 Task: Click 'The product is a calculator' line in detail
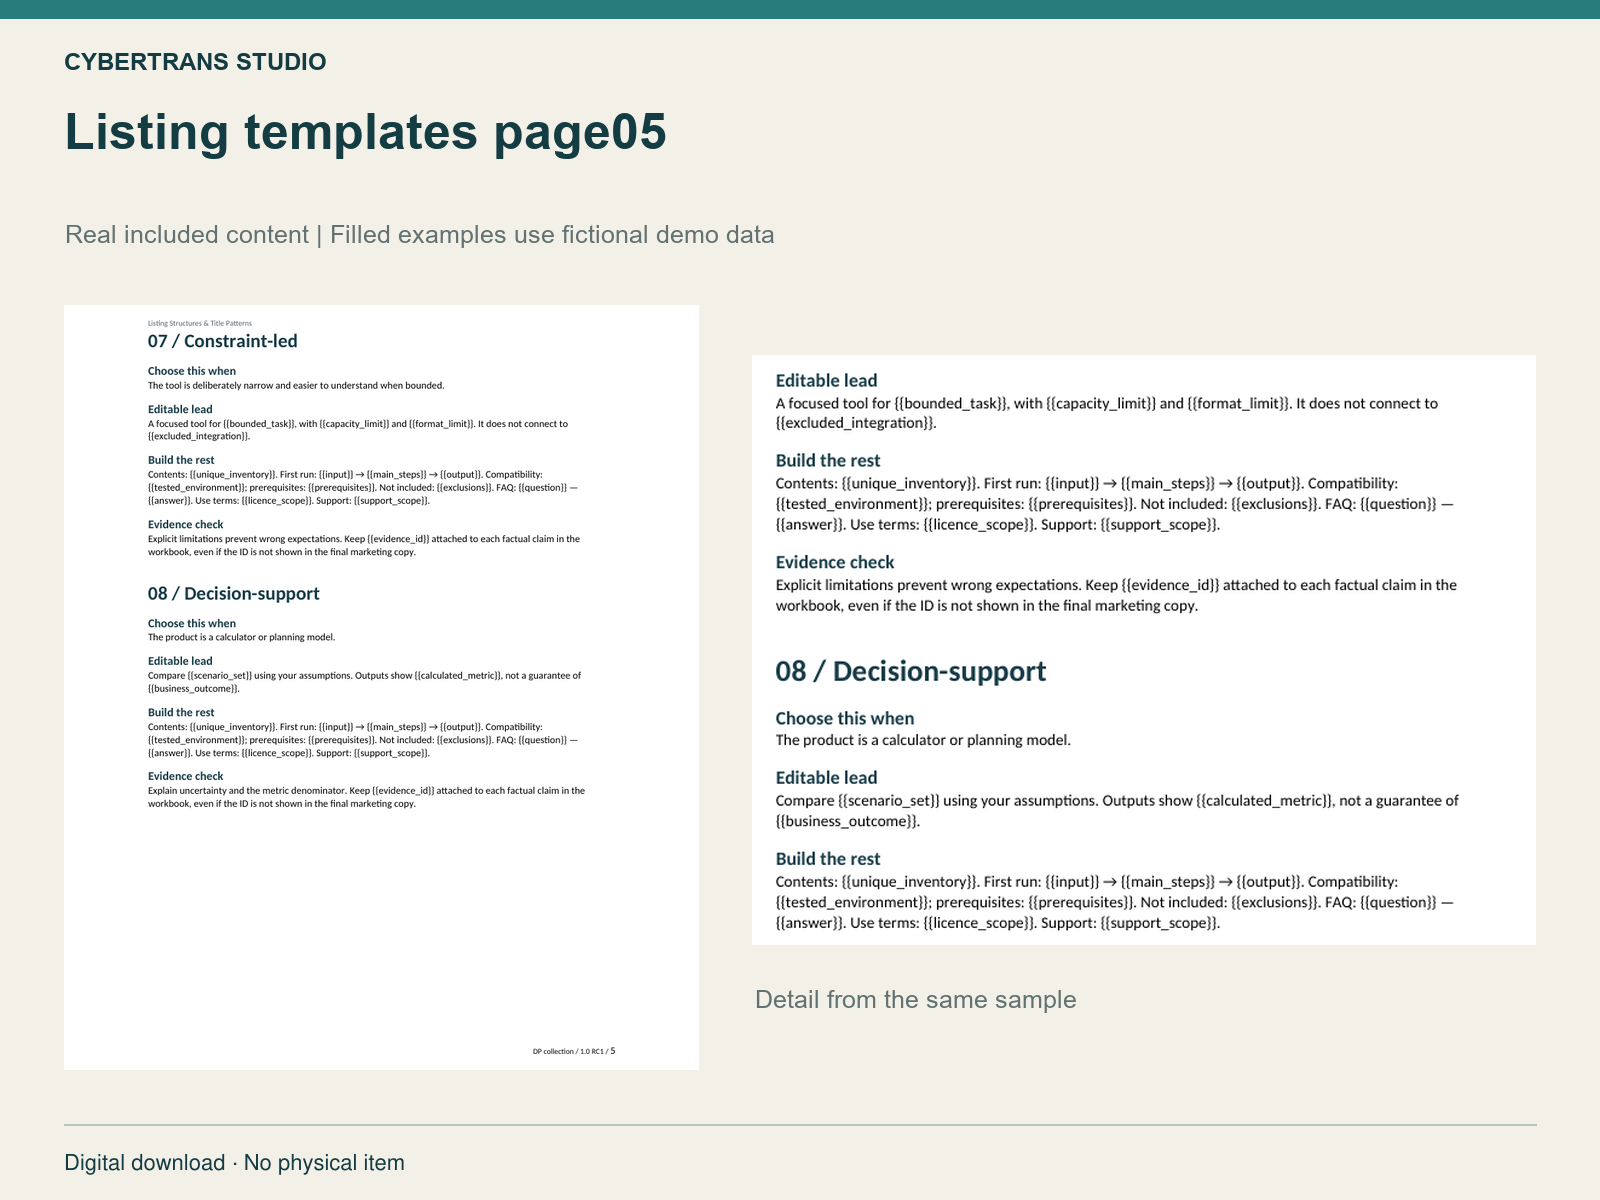[923, 740]
